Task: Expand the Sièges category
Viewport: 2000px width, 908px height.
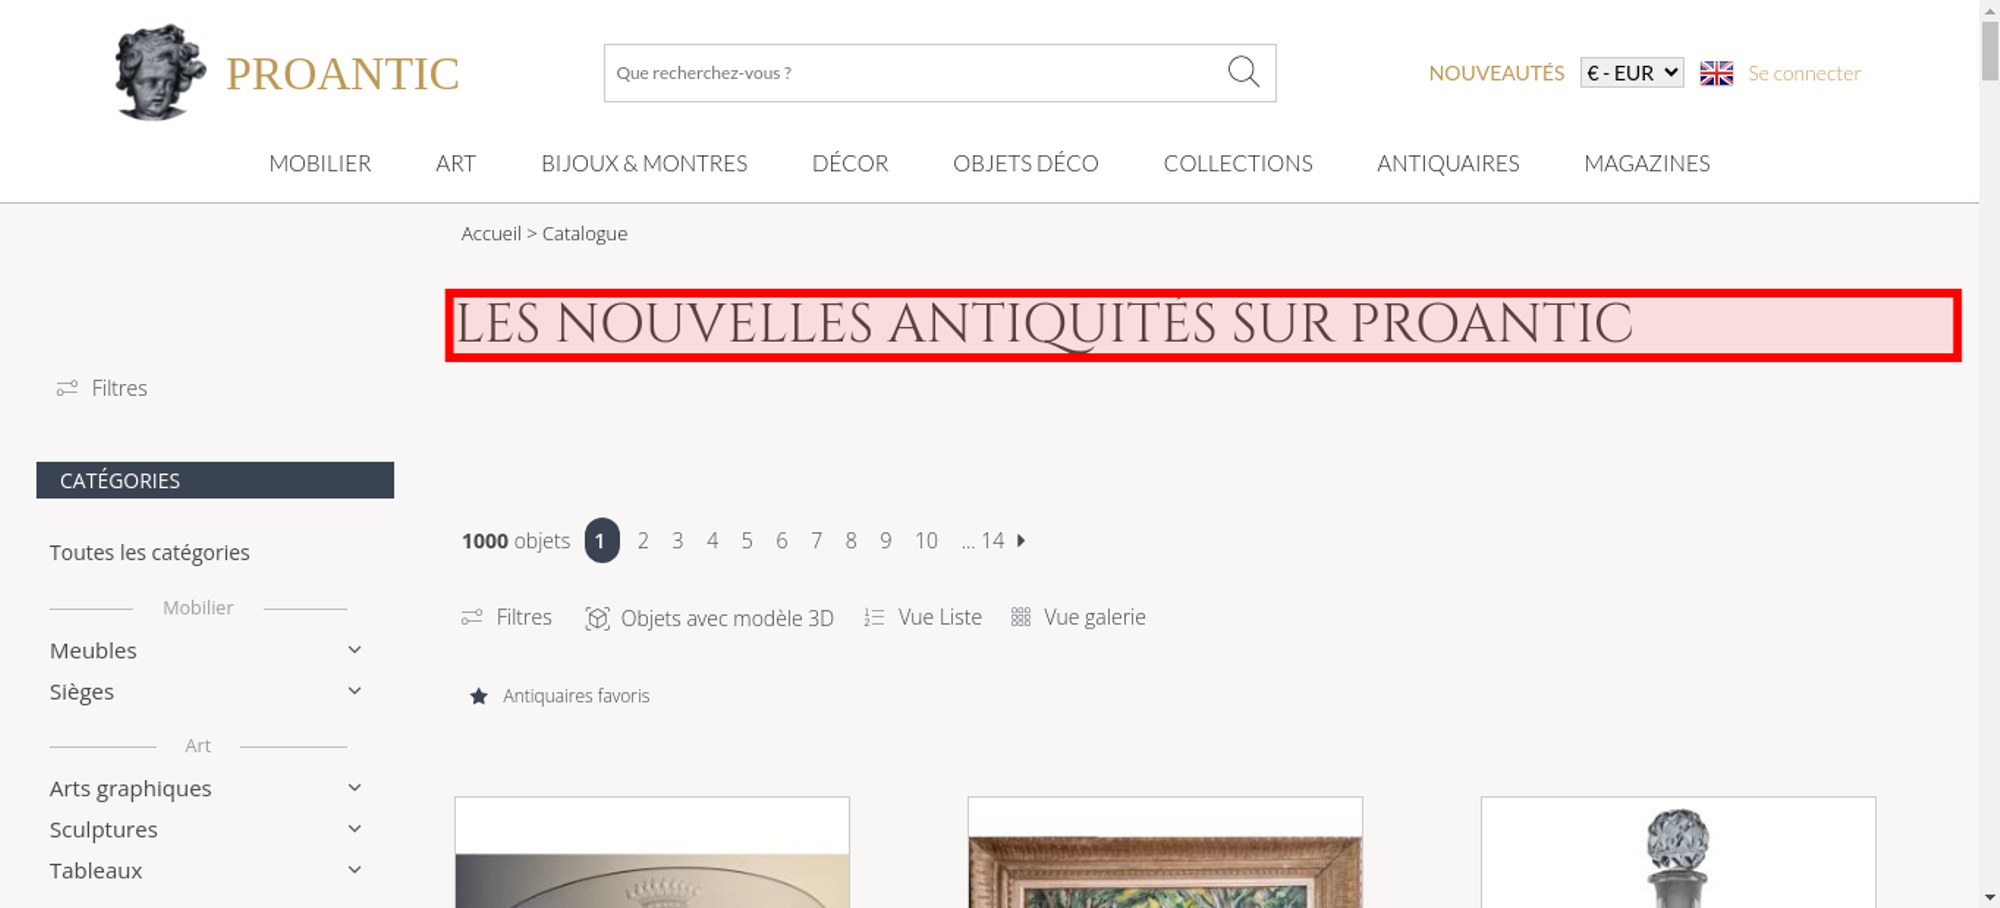Action: (x=354, y=691)
